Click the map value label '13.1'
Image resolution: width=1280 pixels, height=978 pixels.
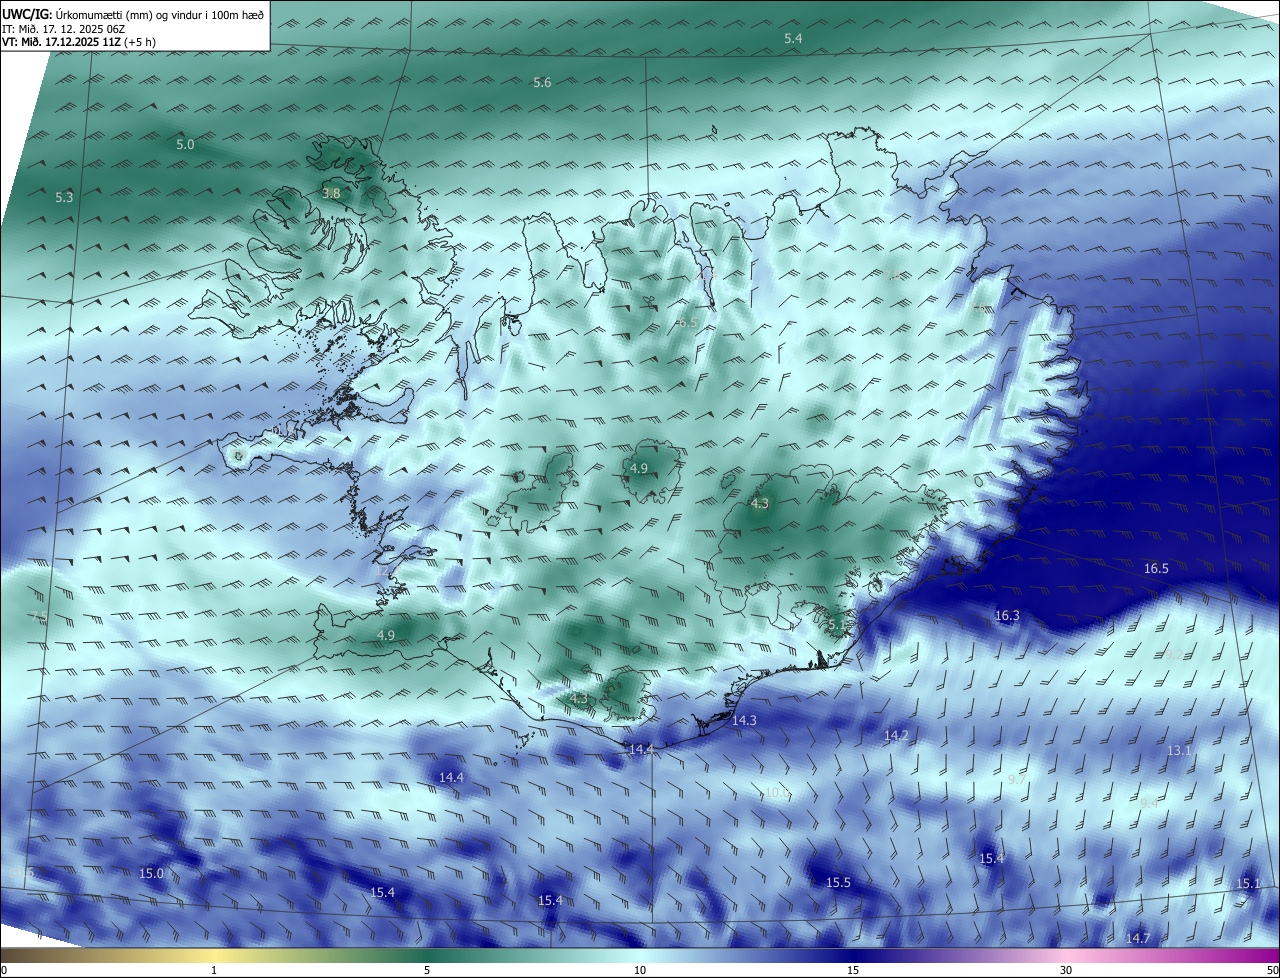tap(1180, 751)
